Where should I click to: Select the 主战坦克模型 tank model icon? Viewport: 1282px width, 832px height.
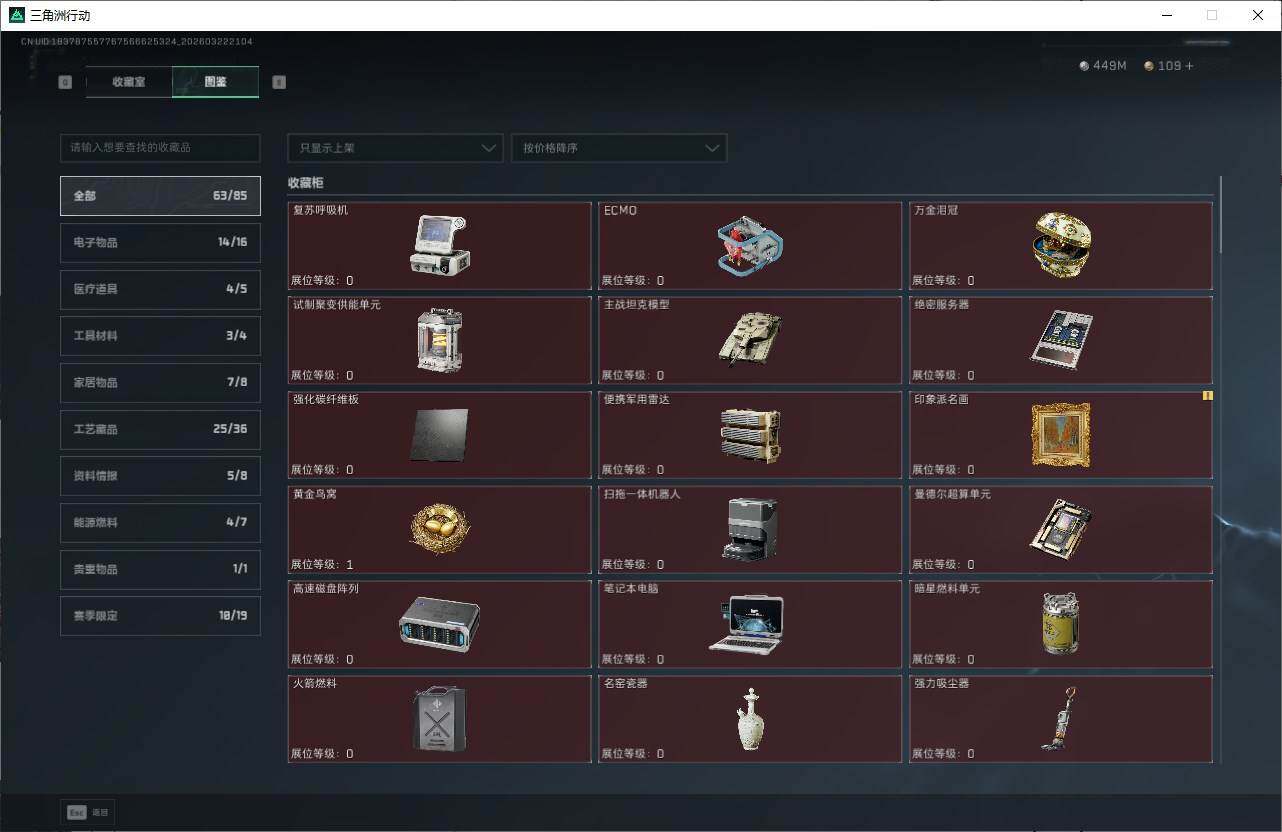pos(749,339)
